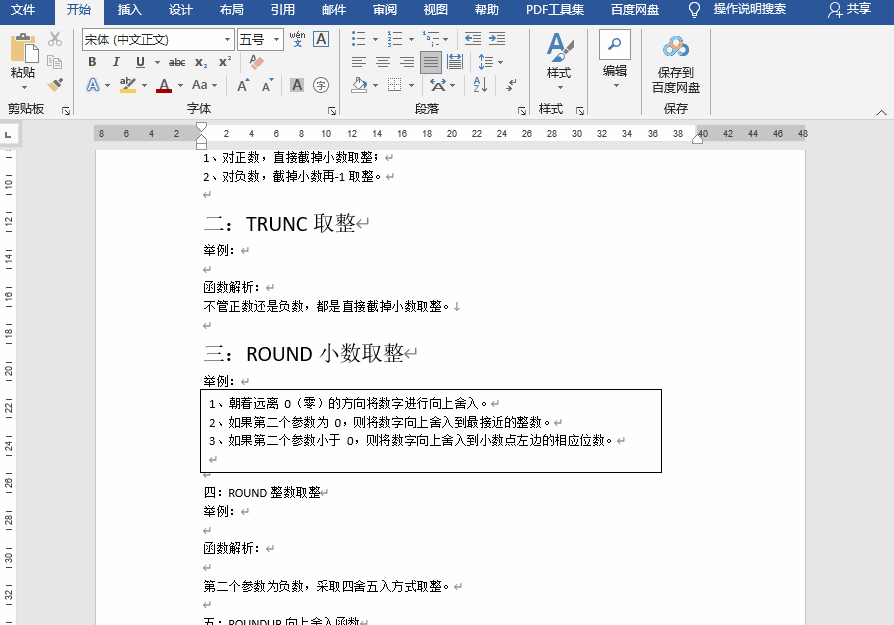Toggle justified alignment
Screen dimensions: 894x625
(x=431, y=62)
